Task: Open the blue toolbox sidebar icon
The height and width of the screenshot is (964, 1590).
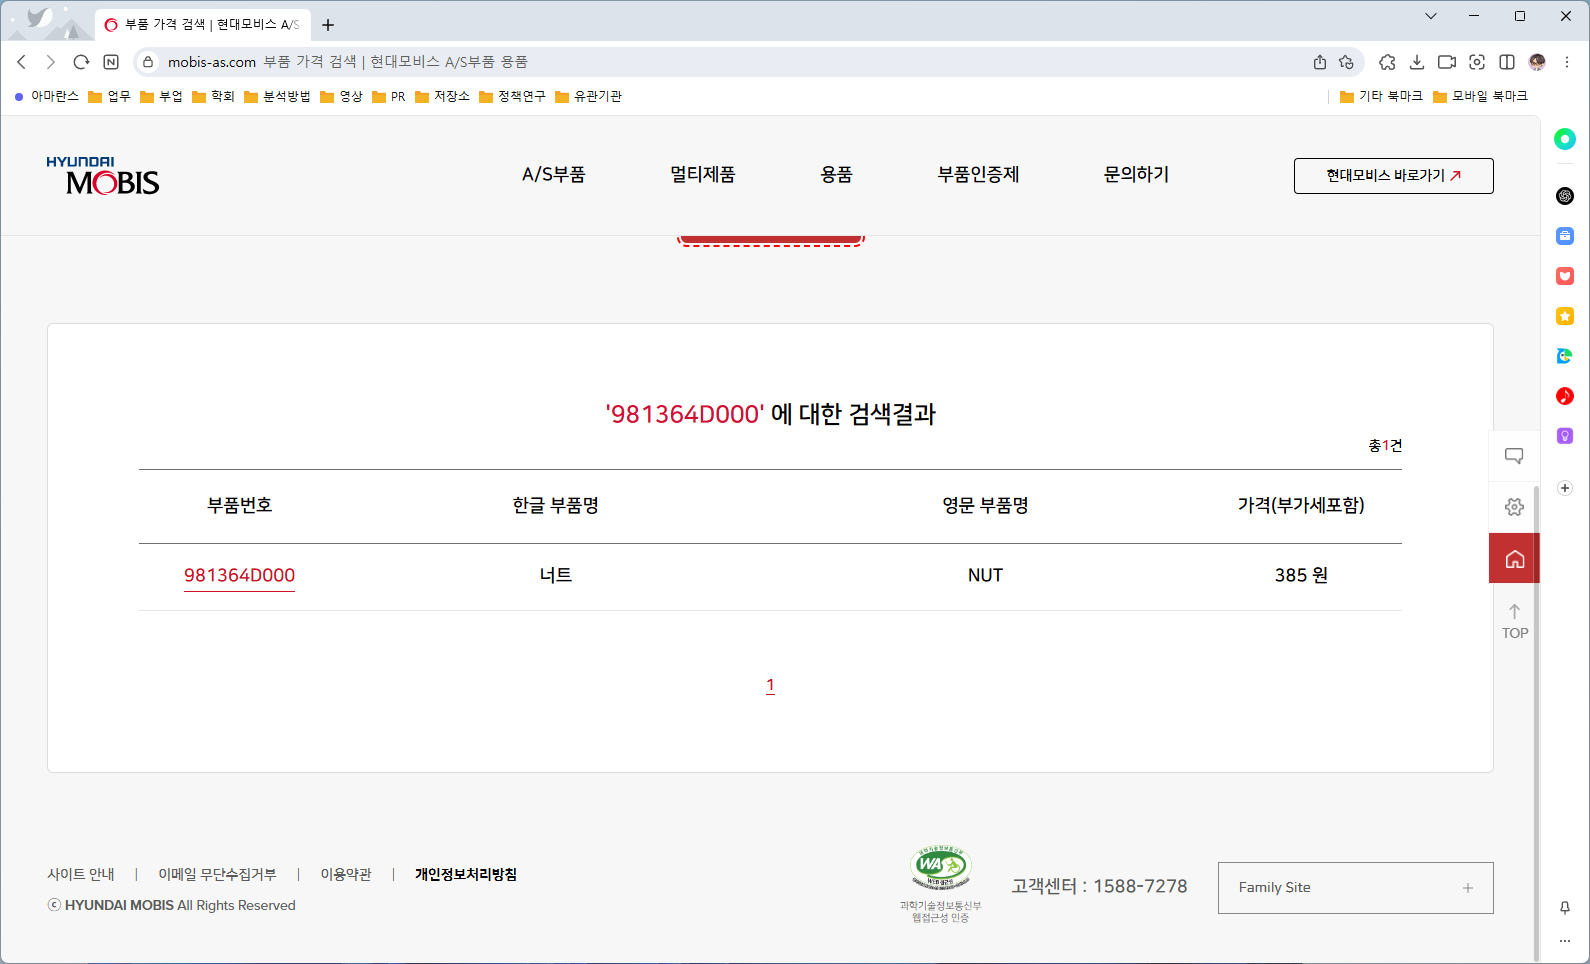Action: (x=1565, y=236)
